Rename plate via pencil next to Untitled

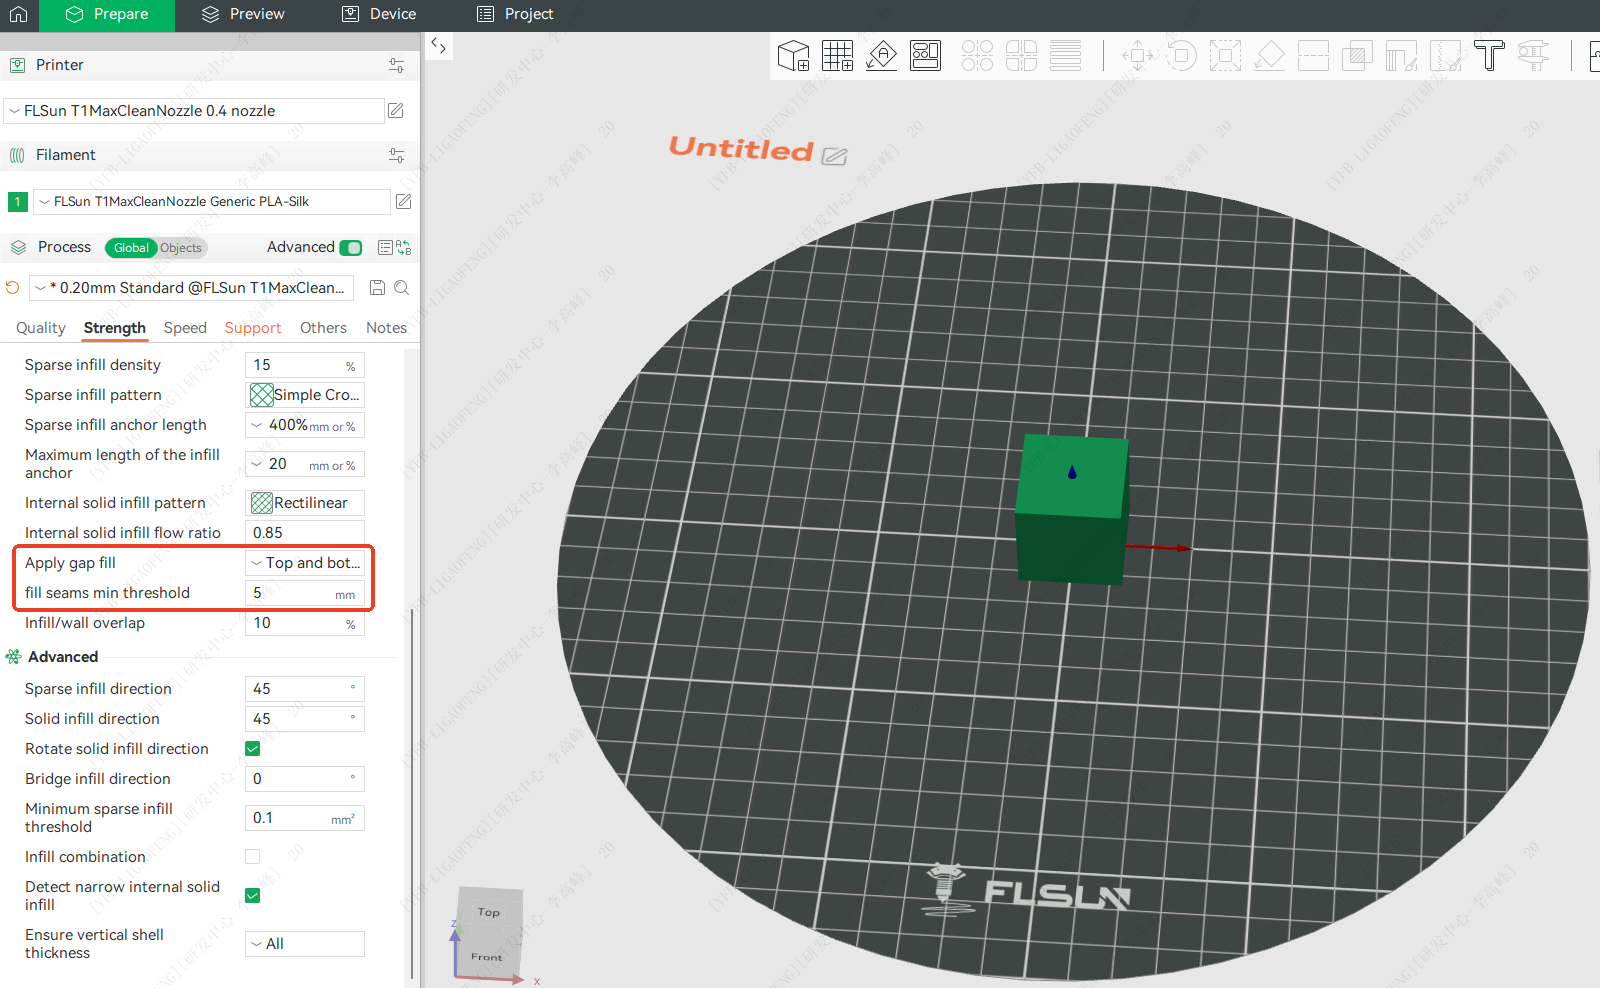click(x=834, y=156)
